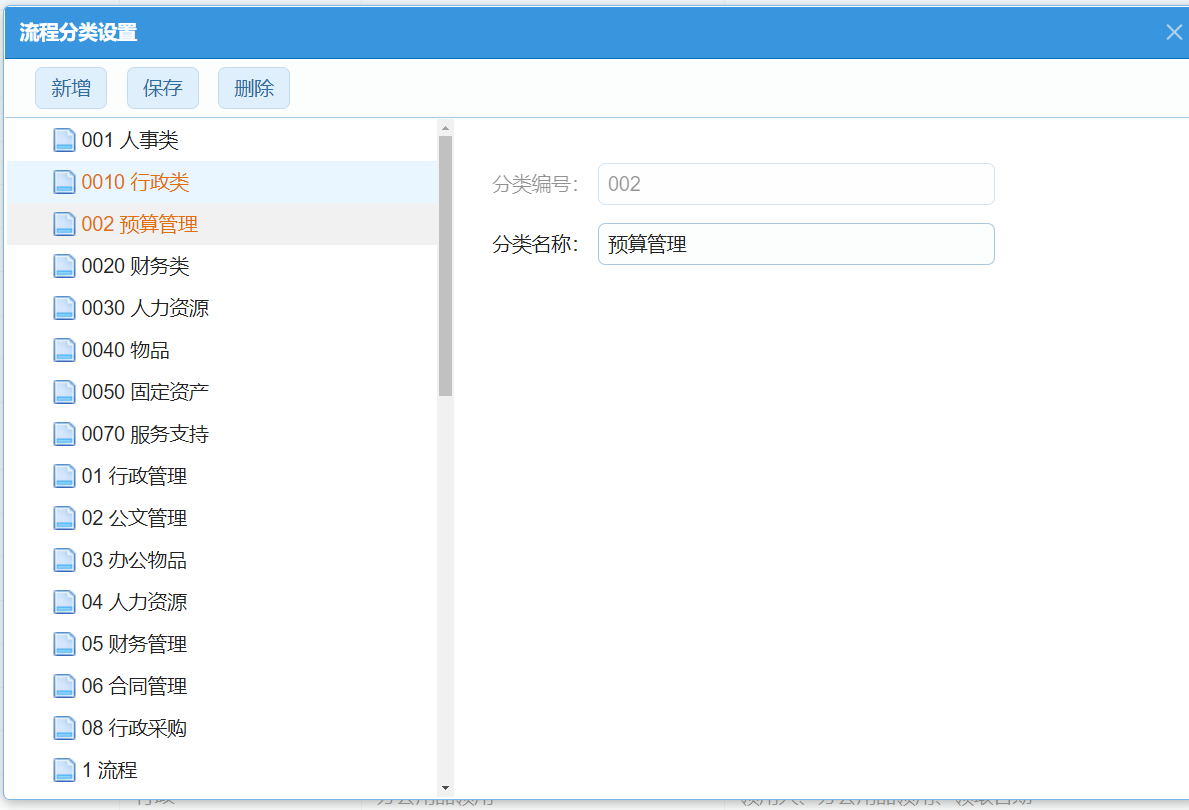Close the 流程分类设置 dialog

pyautogui.click(x=1174, y=32)
